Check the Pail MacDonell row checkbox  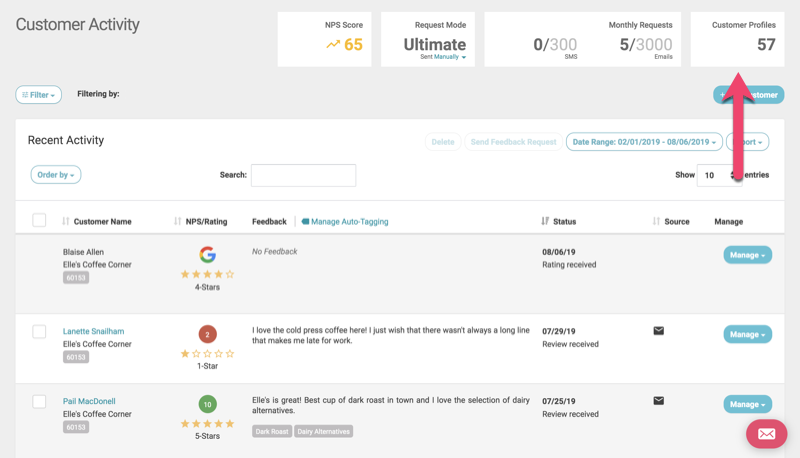pos(39,402)
